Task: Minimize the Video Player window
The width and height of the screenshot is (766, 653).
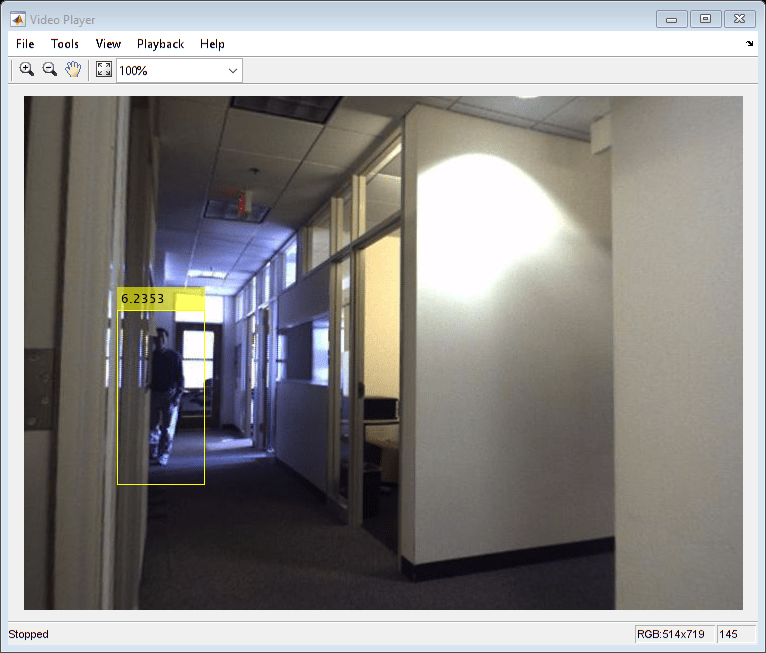Action: coord(672,19)
